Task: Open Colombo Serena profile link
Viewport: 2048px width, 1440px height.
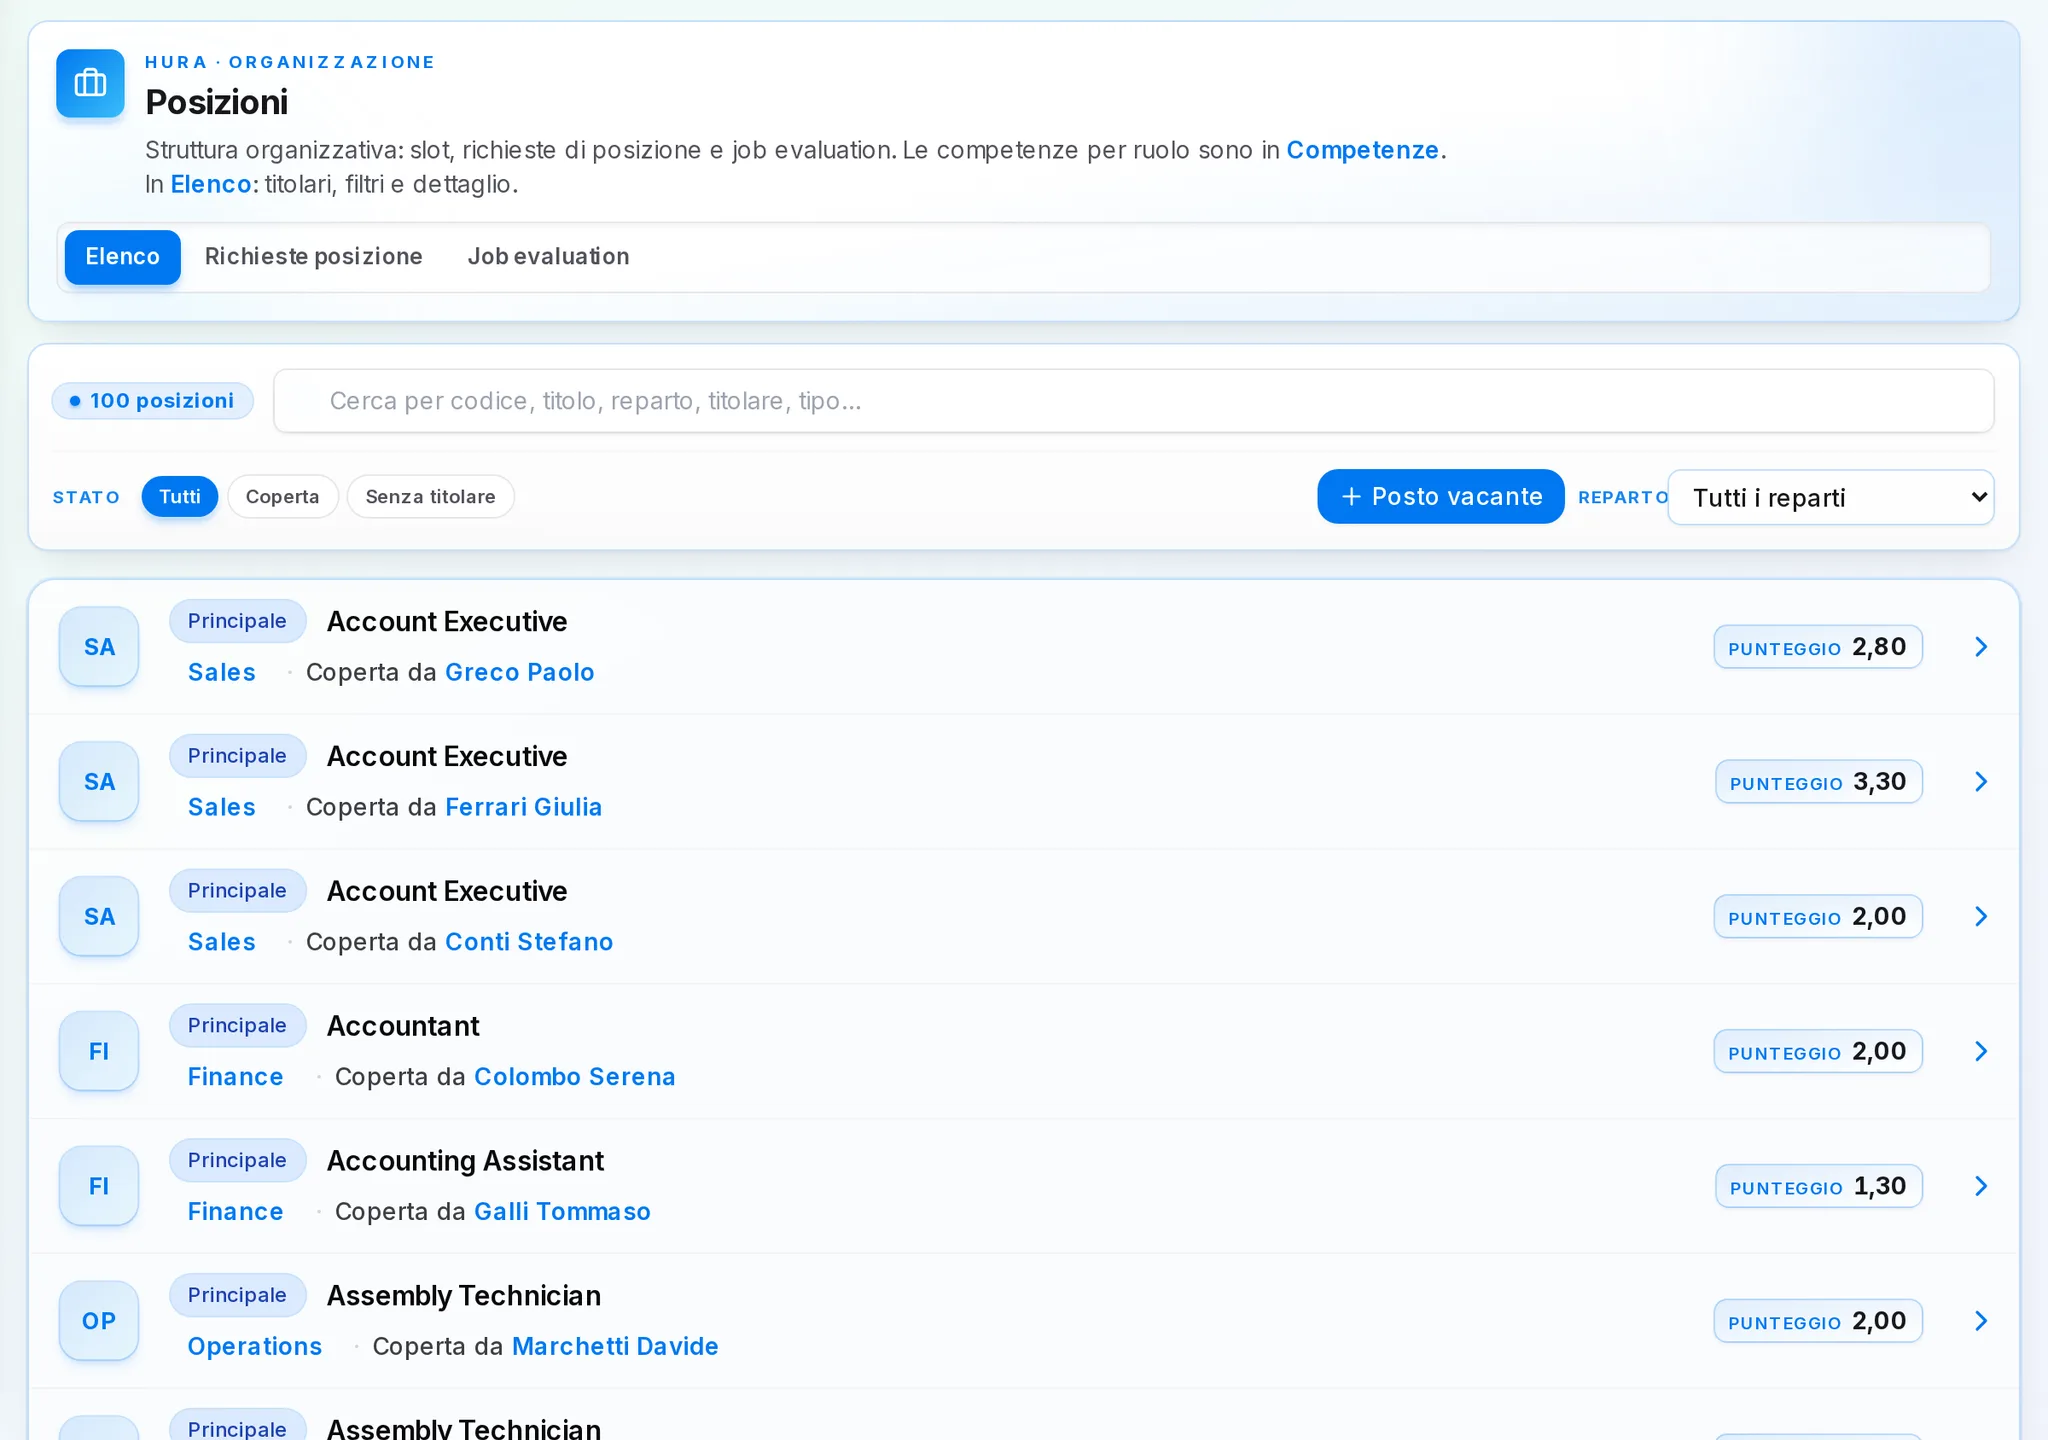Action: click(575, 1077)
